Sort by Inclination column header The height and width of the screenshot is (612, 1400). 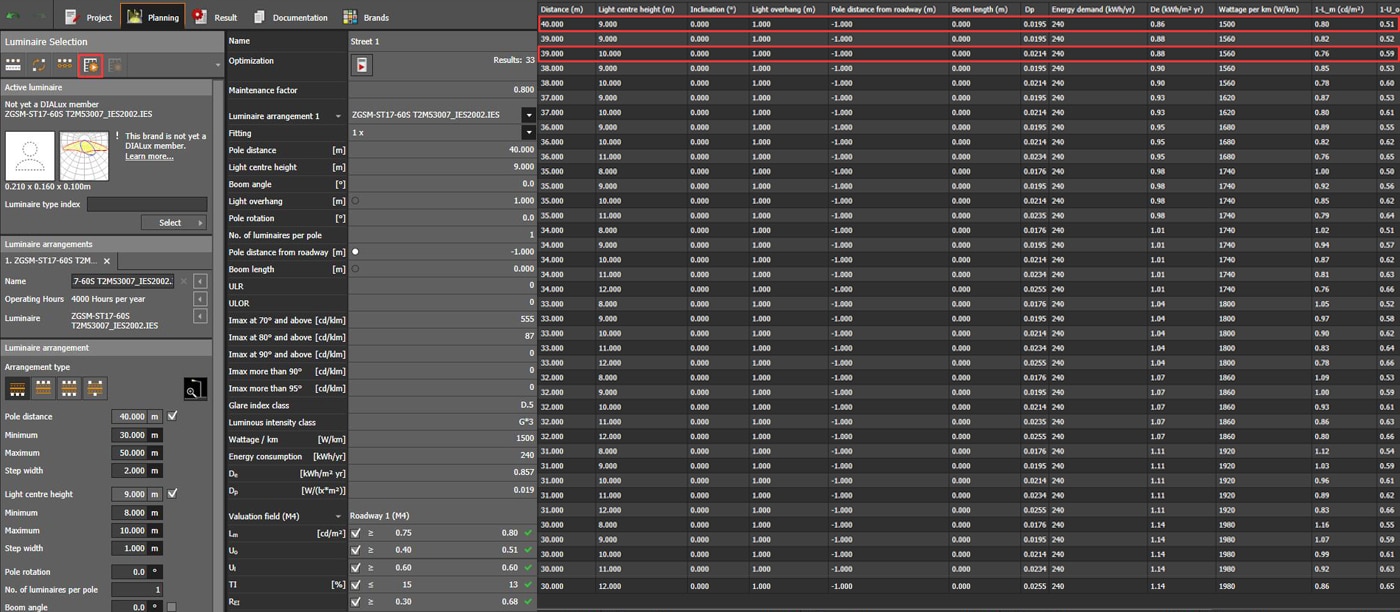[718, 9]
